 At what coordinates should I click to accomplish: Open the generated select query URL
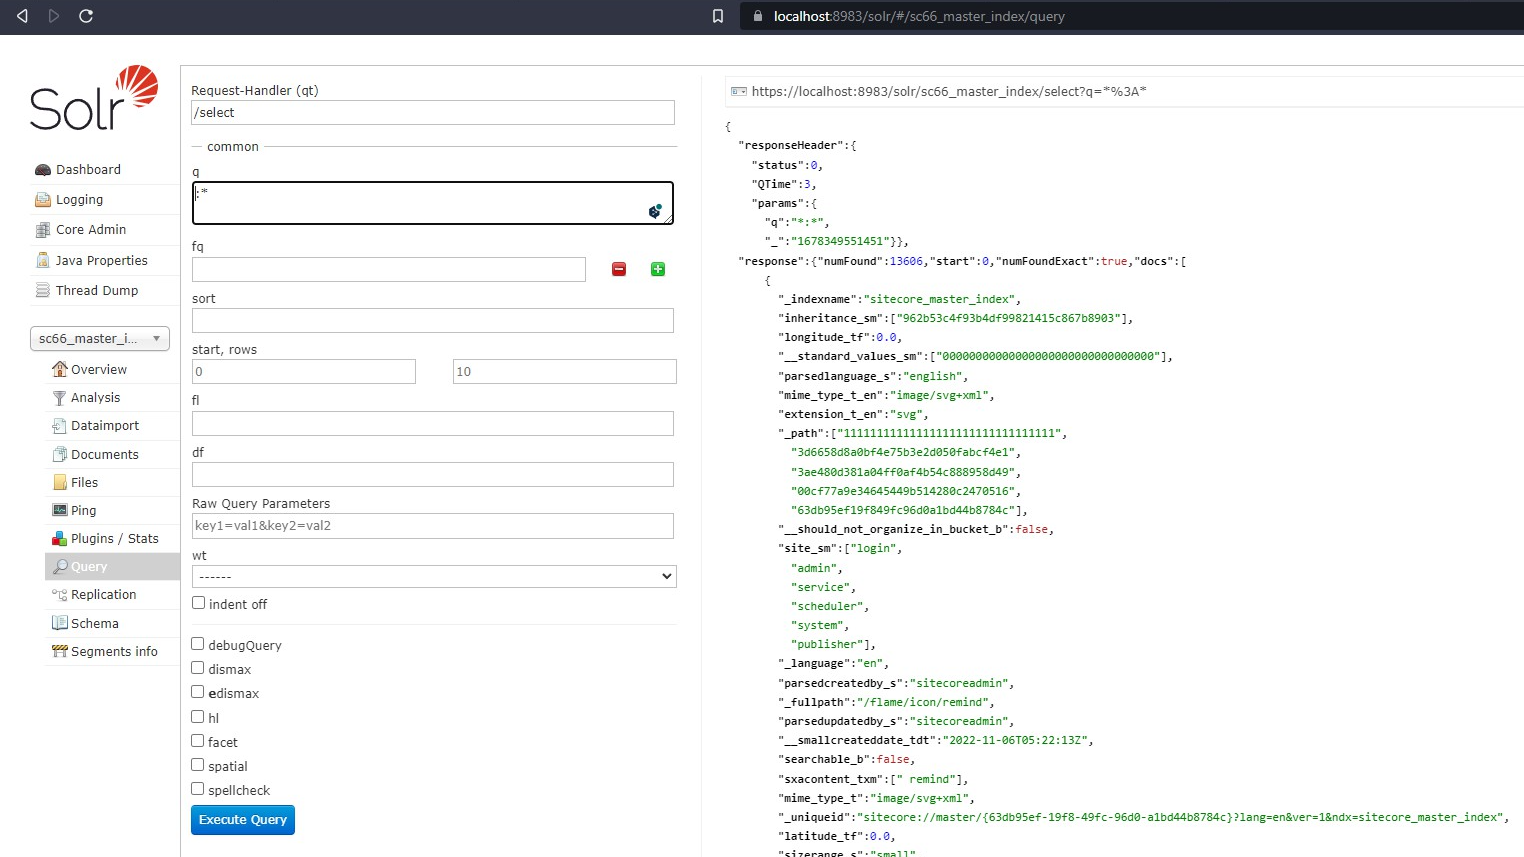[950, 91]
